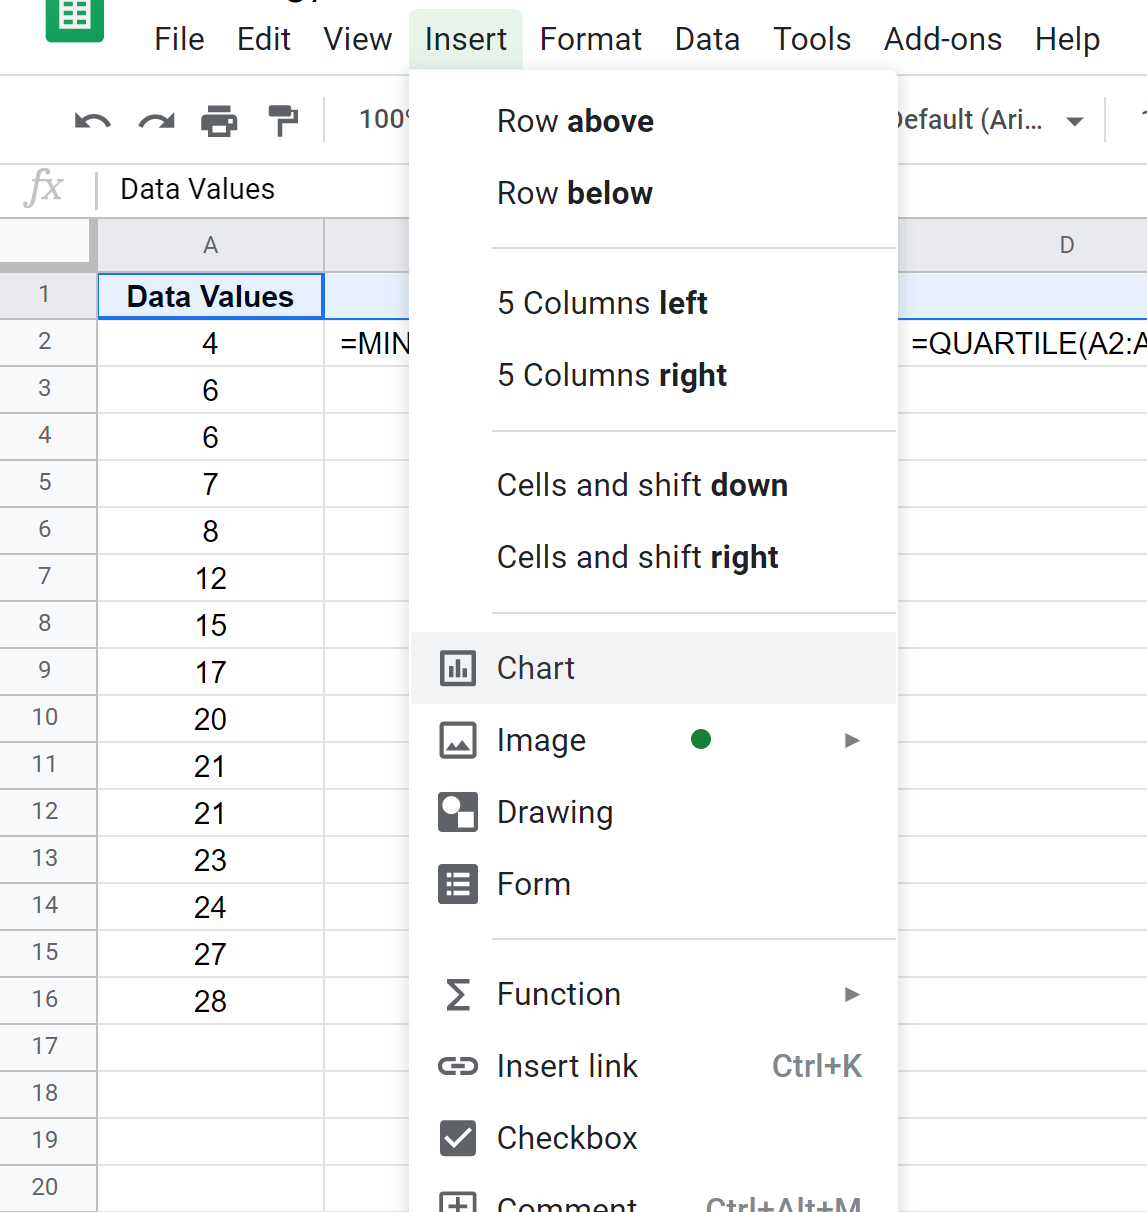
Task: Click the Image option icon
Action: (458, 740)
